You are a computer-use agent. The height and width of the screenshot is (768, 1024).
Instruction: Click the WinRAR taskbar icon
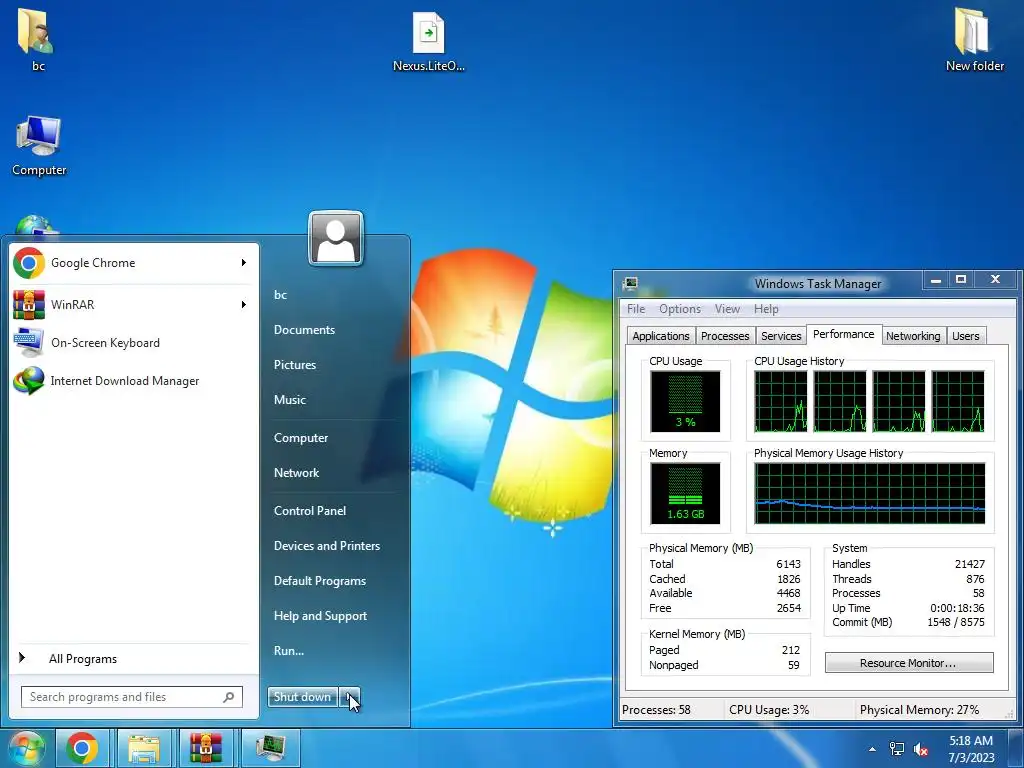tap(206, 748)
